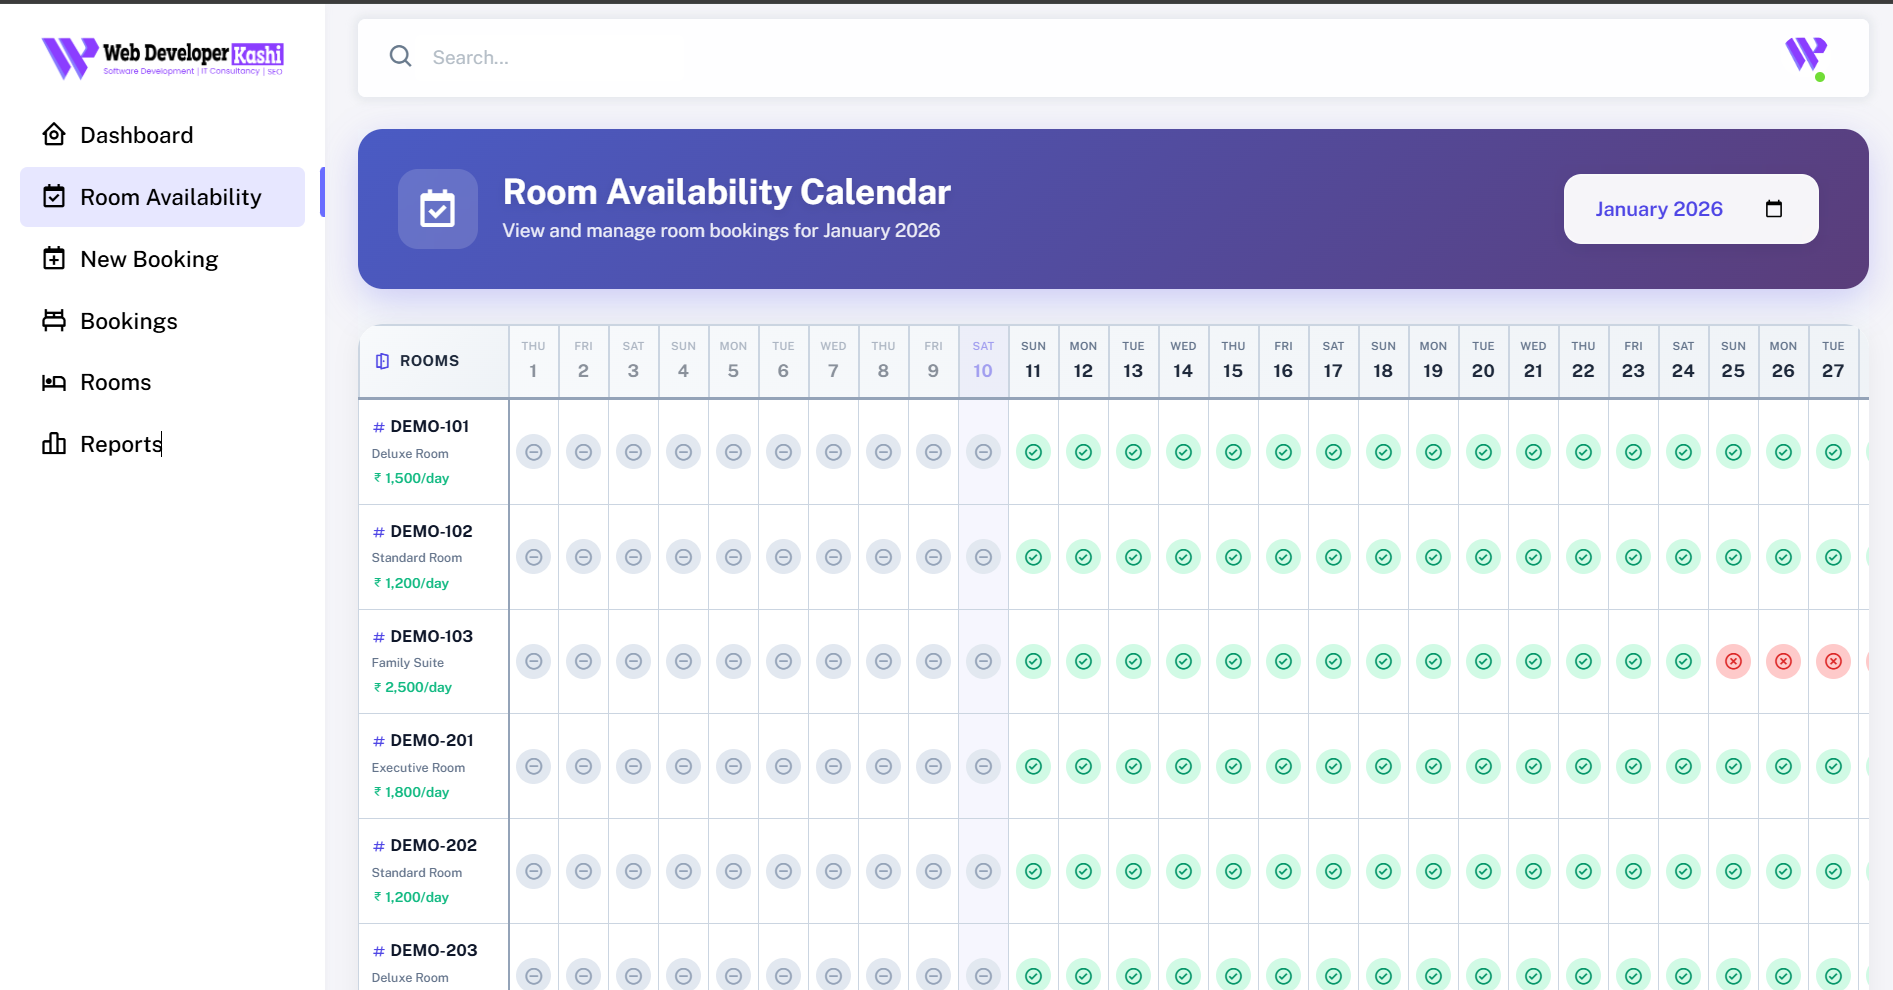
Task: Click the Bookings bed icon
Action: coord(54,320)
